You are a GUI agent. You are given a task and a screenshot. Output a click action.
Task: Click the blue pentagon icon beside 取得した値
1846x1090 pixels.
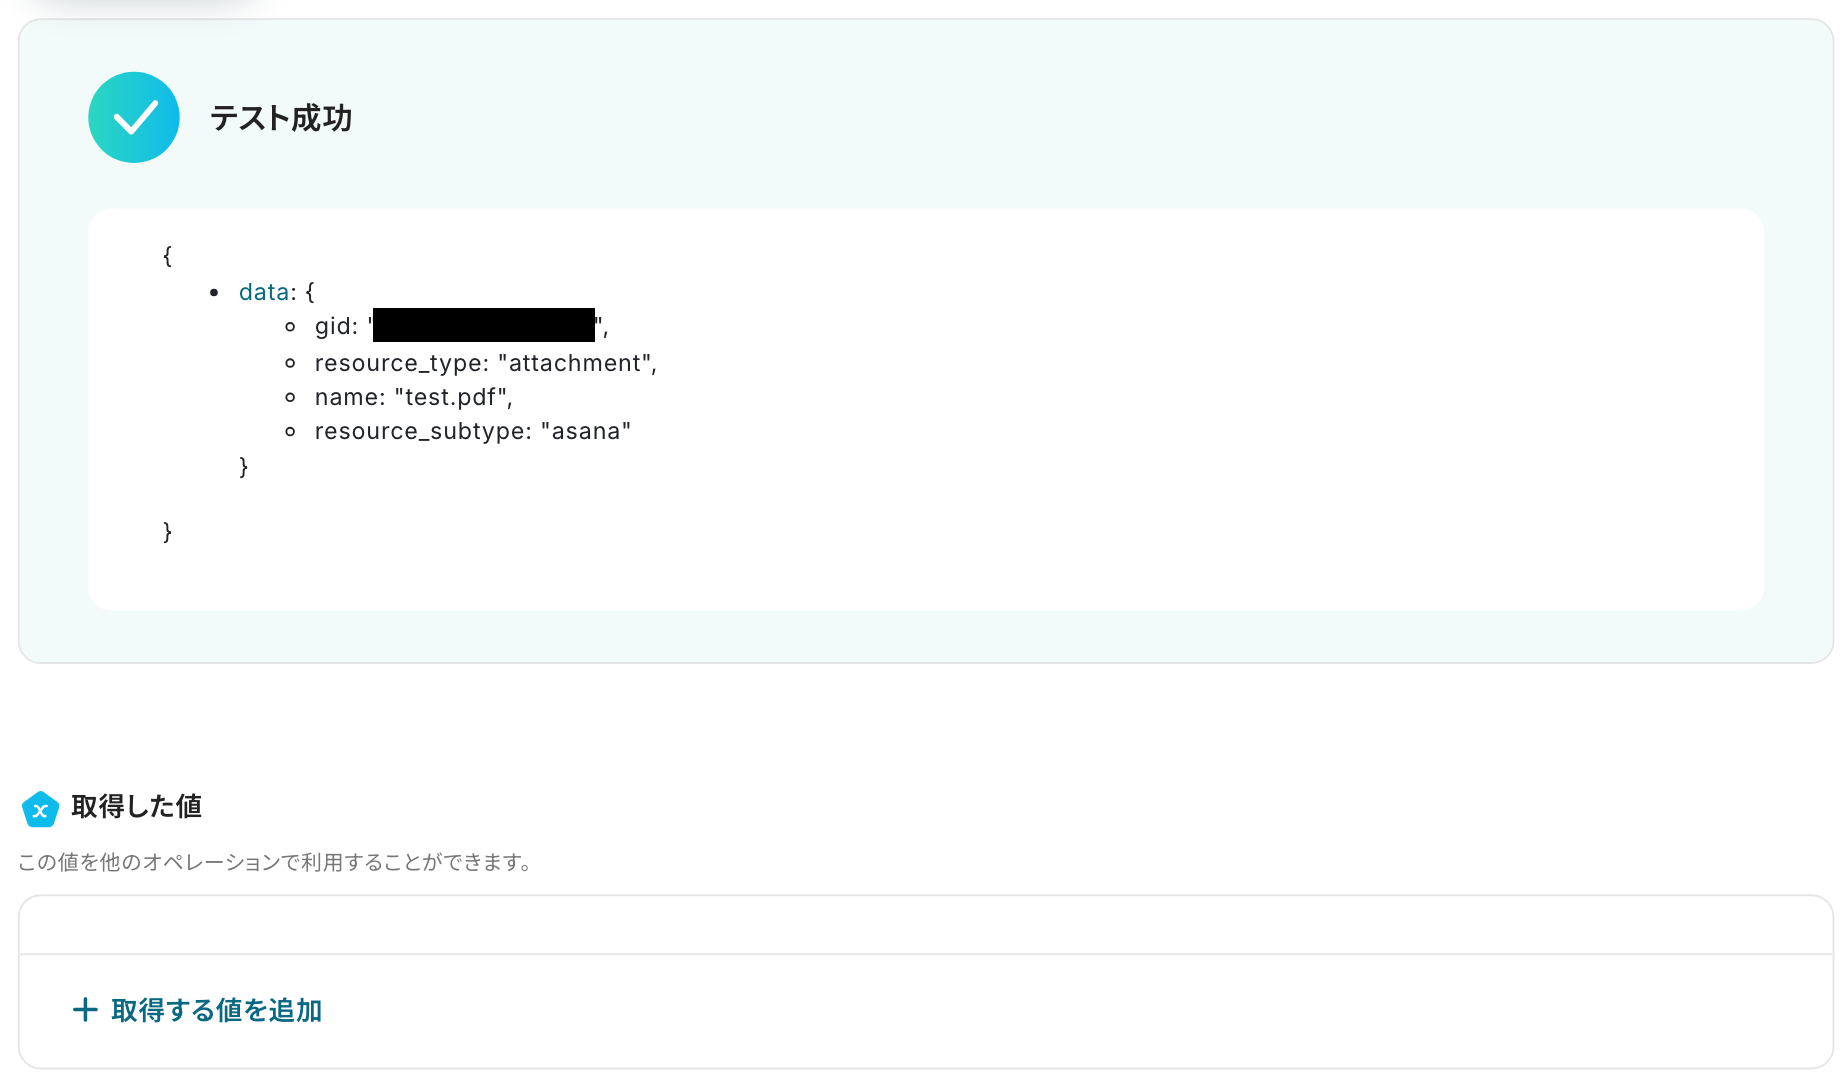click(x=40, y=809)
